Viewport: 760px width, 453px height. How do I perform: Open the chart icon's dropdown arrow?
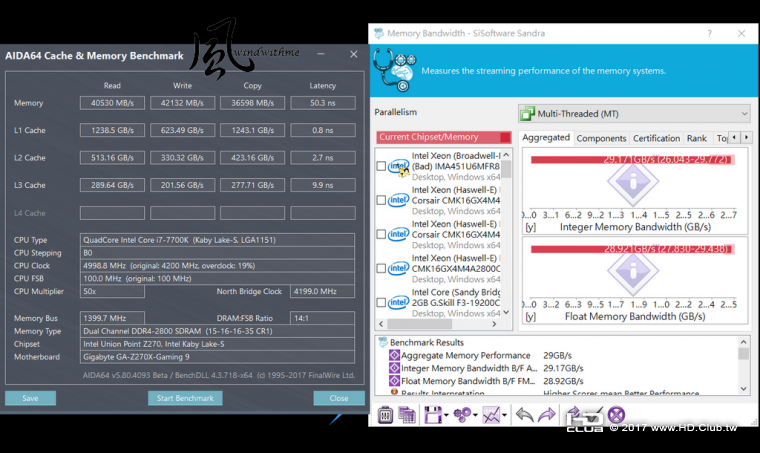505,415
